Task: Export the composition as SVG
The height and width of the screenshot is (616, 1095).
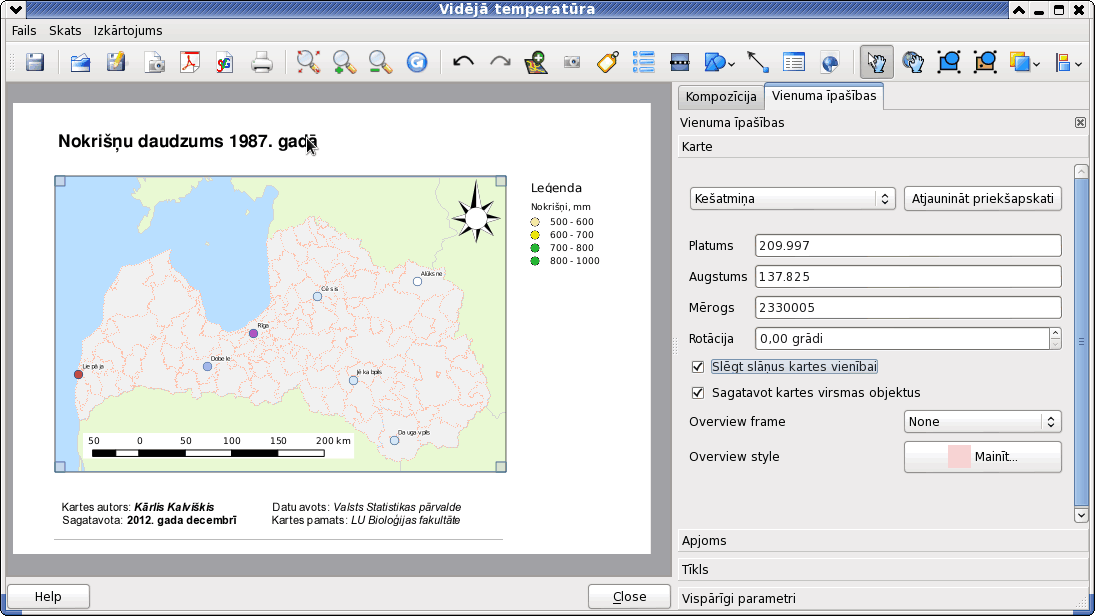Action: (225, 62)
